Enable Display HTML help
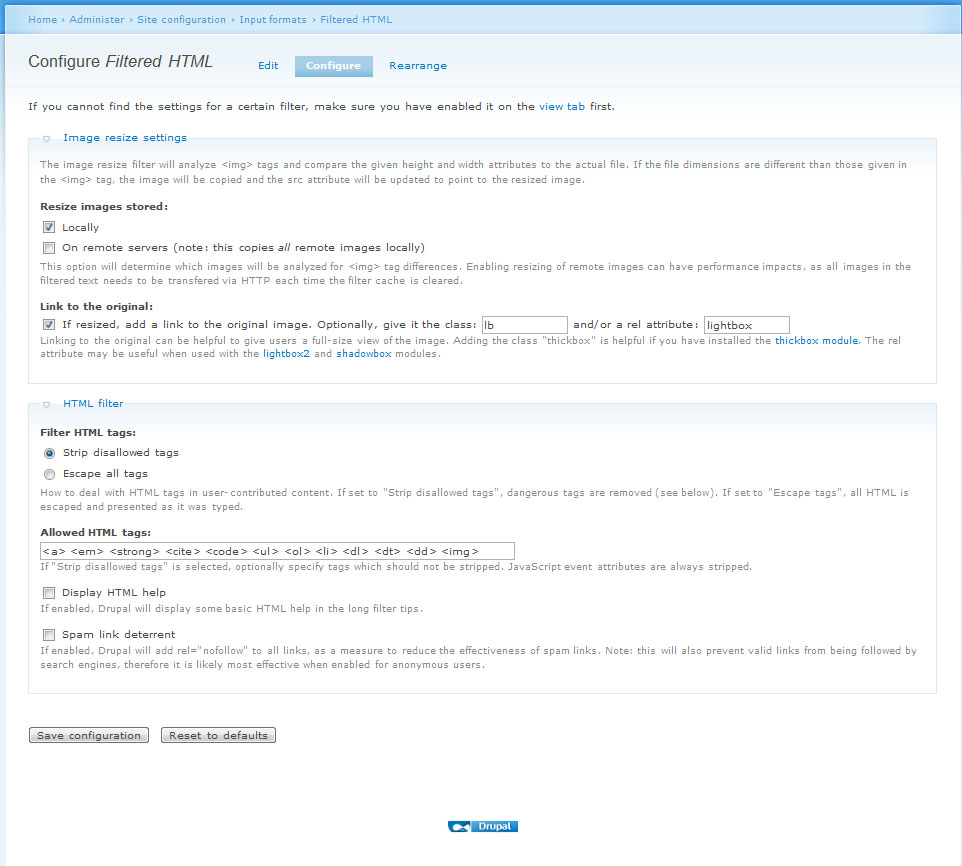This screenshot has width=962, height=866. pos(49,592)
